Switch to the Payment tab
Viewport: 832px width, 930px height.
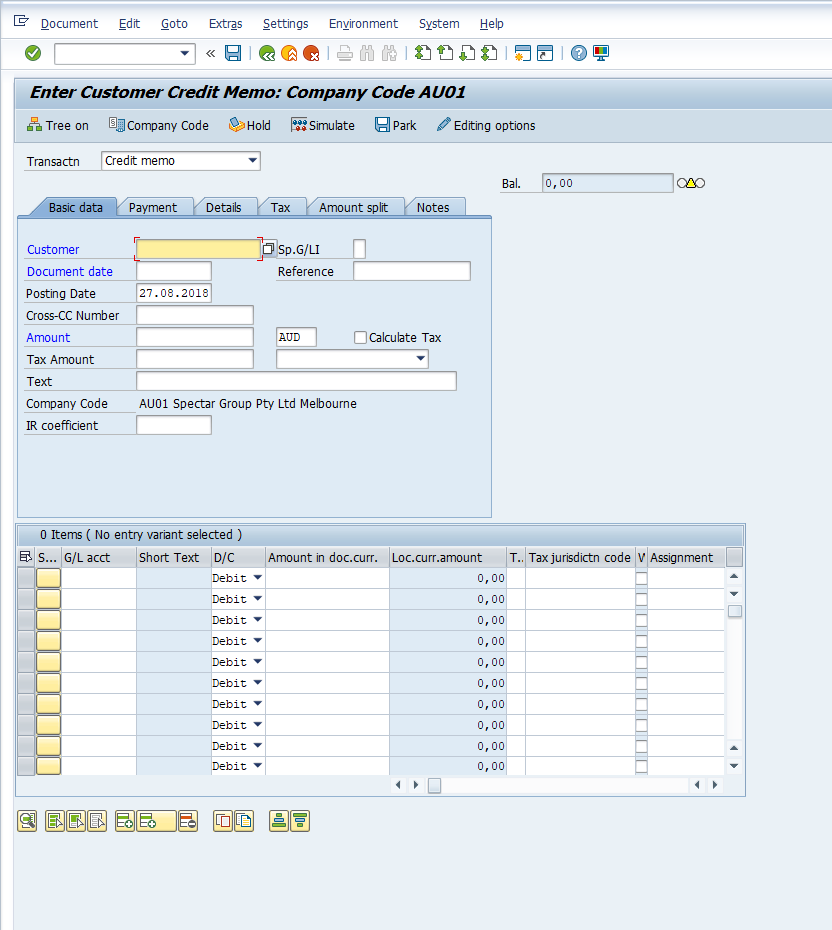[x=153, y=207]
